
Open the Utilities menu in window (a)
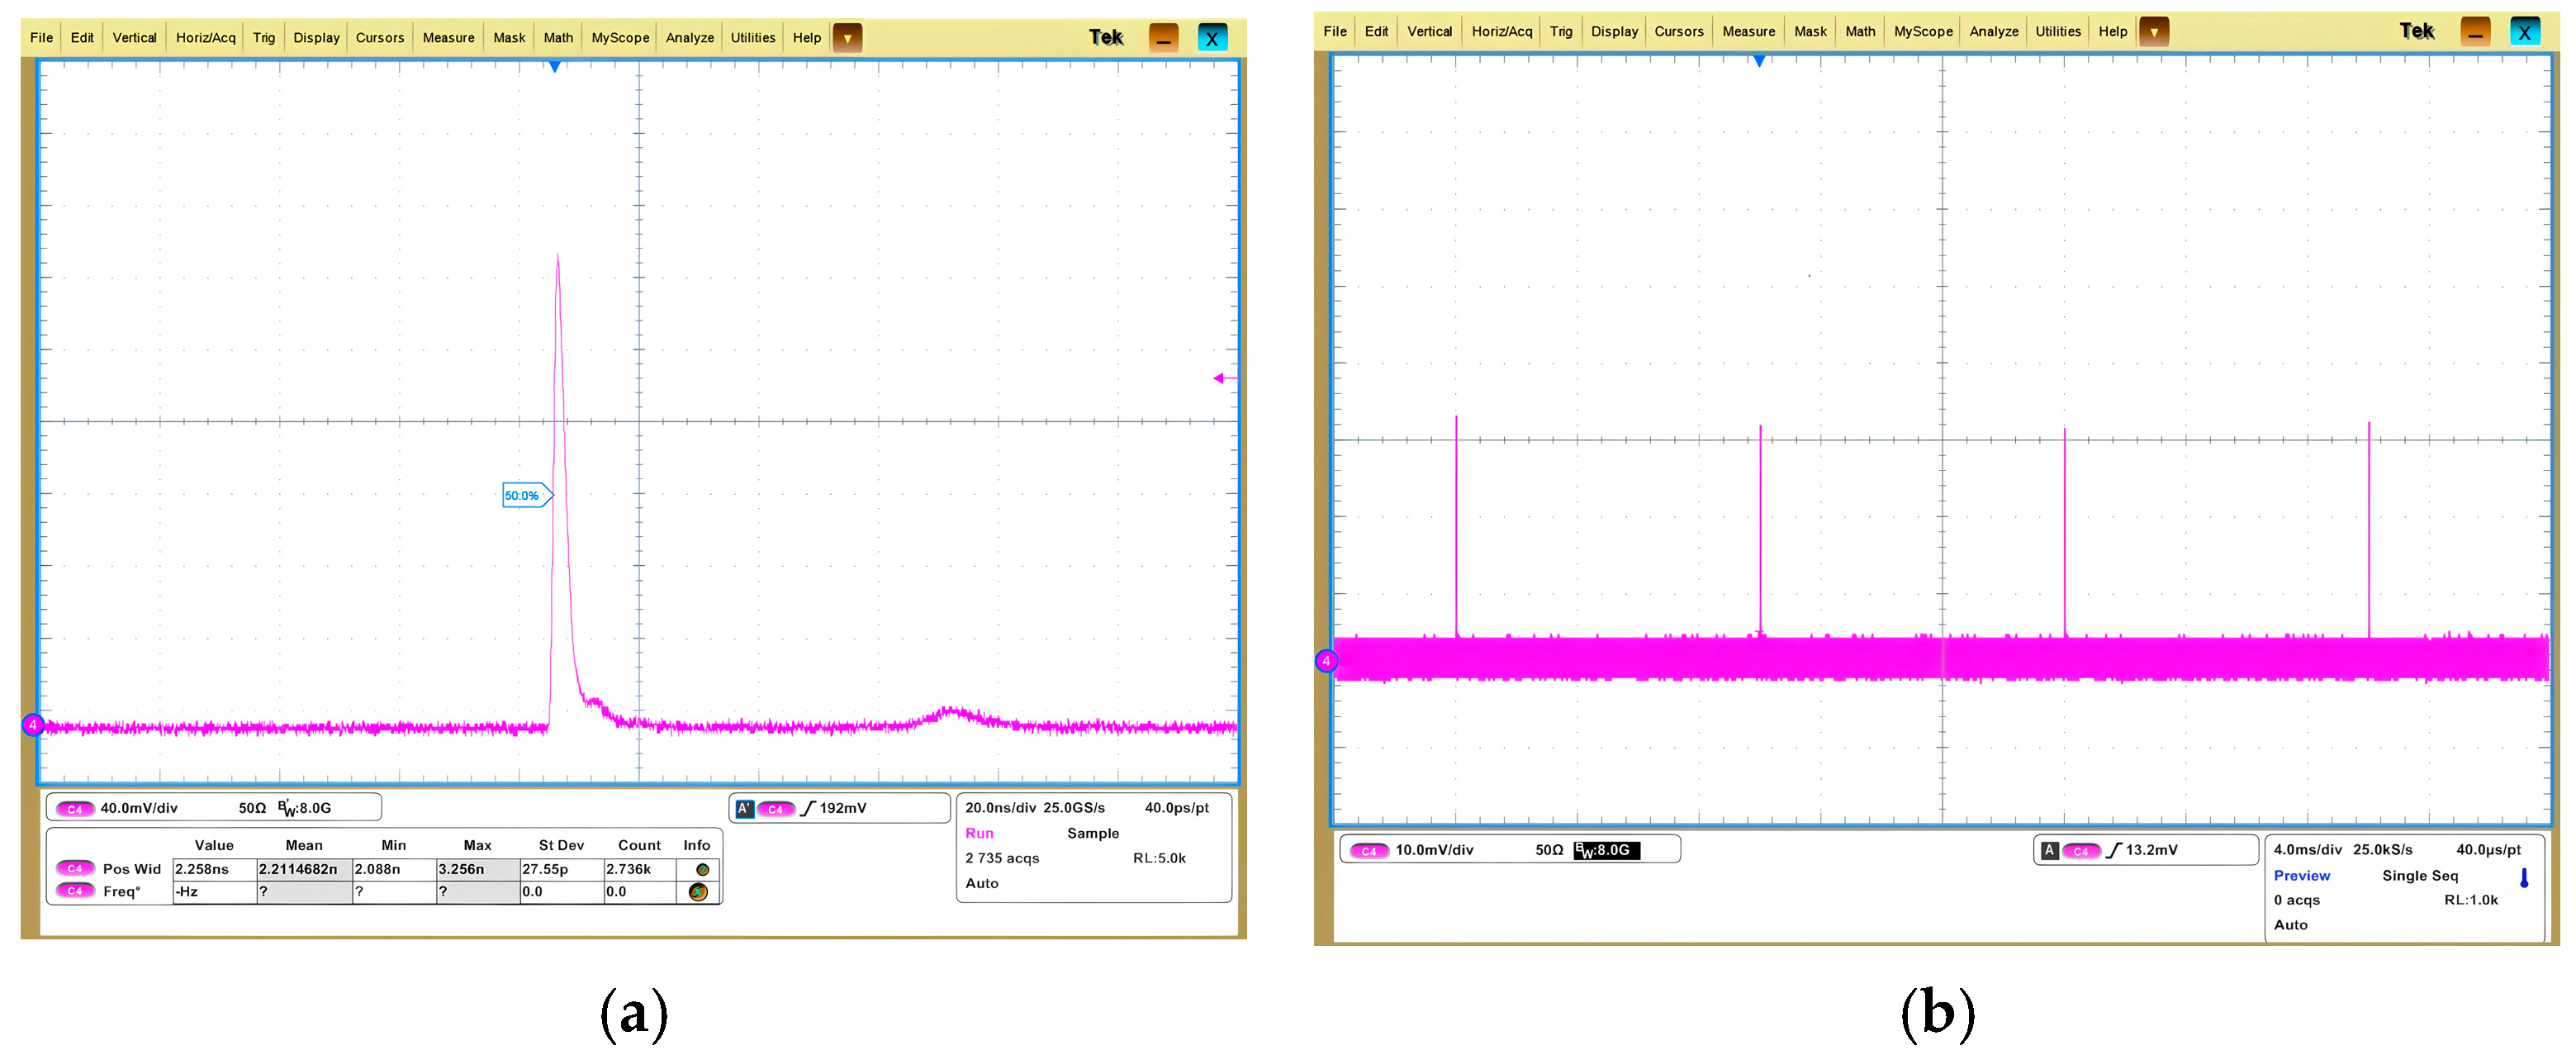tap(753, 38)
